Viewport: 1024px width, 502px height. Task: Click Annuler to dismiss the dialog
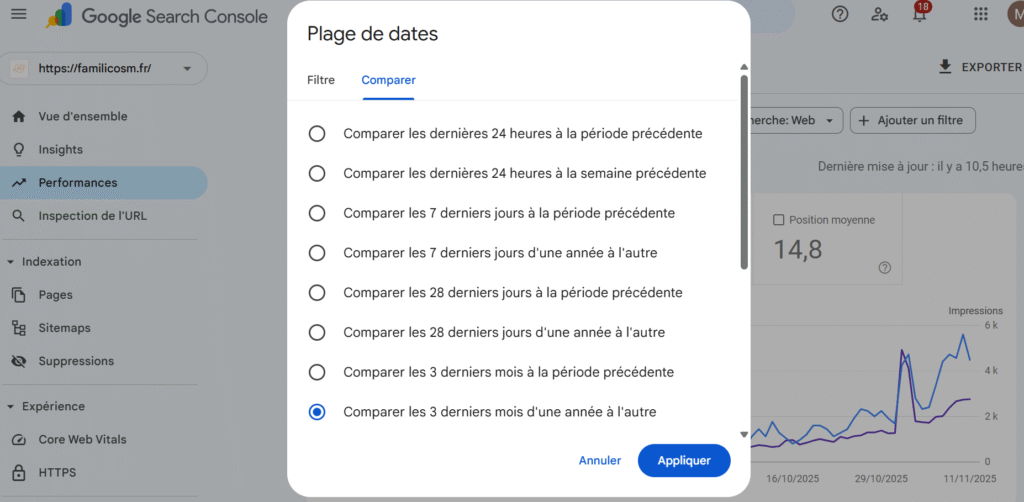599,461
